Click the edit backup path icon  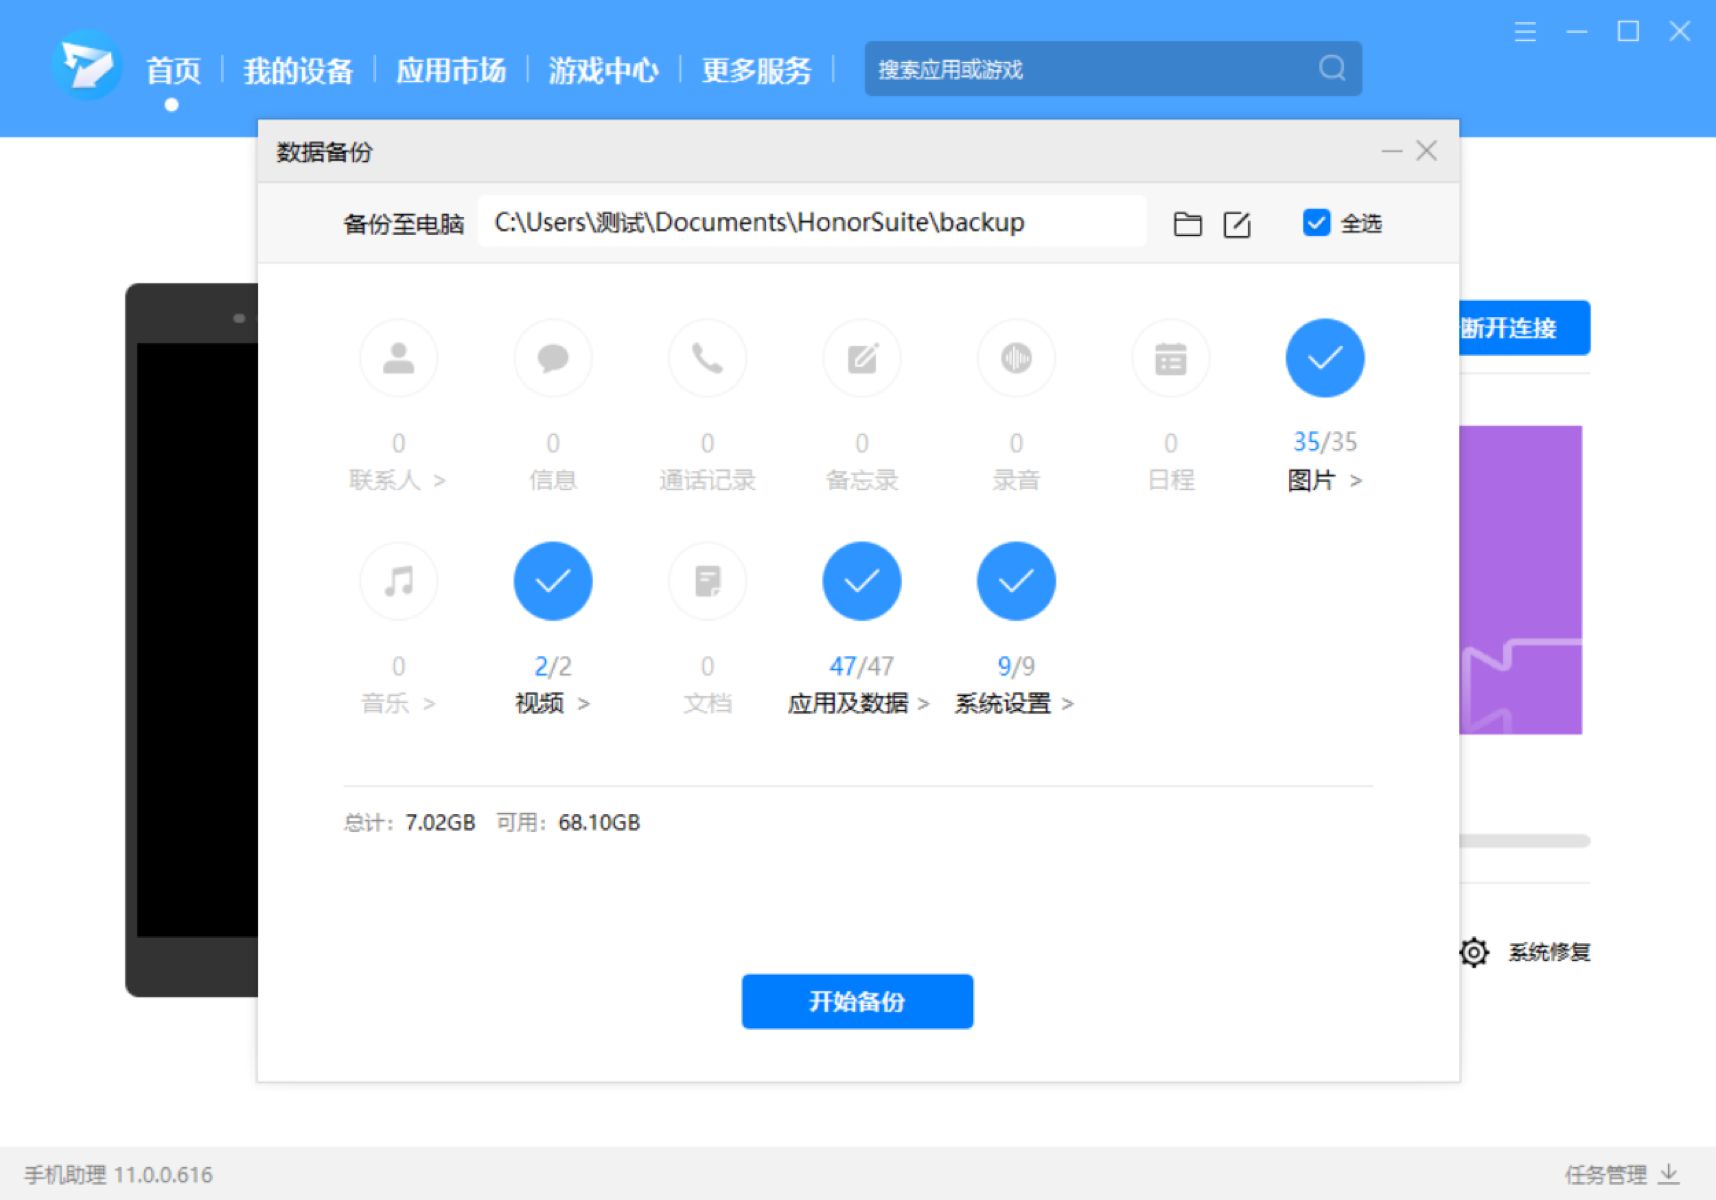[1237, 223]
